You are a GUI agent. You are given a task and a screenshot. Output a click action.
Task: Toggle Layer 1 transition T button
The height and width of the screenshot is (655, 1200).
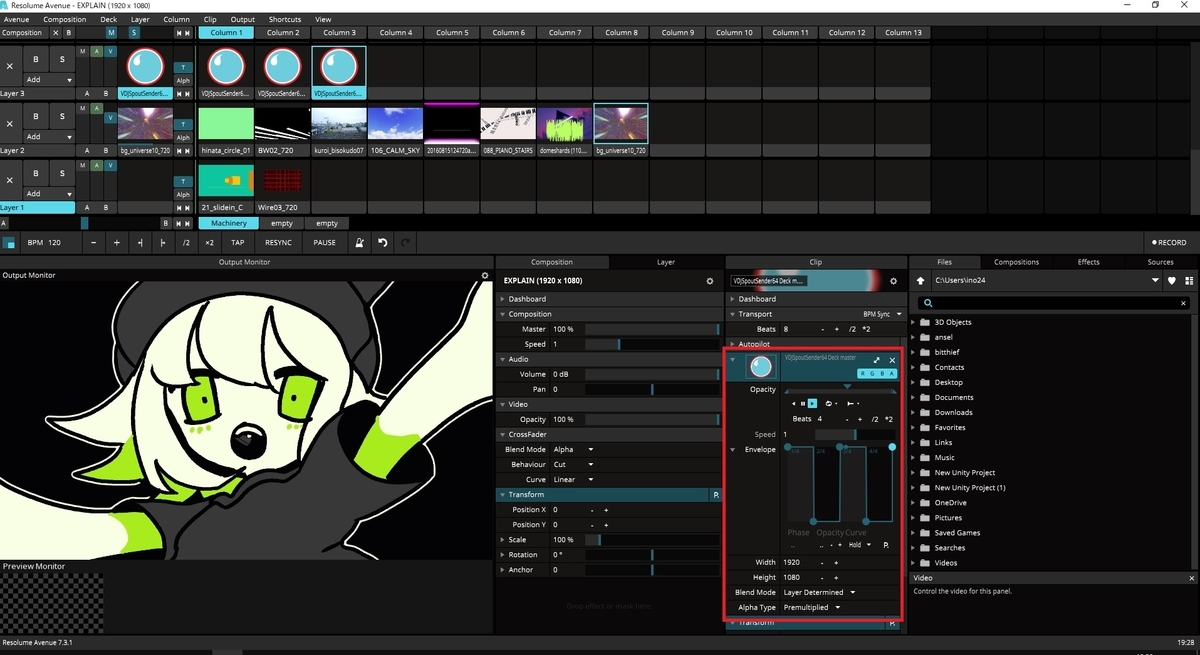point(183,182)
